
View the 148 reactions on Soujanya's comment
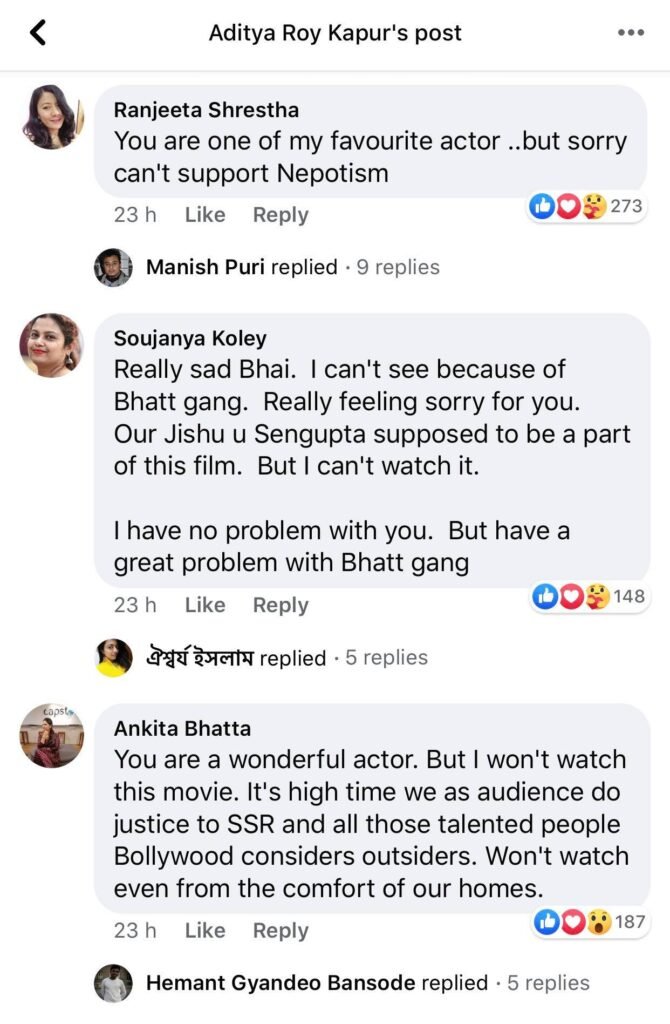pyautogui.click(x=589, y=597)
